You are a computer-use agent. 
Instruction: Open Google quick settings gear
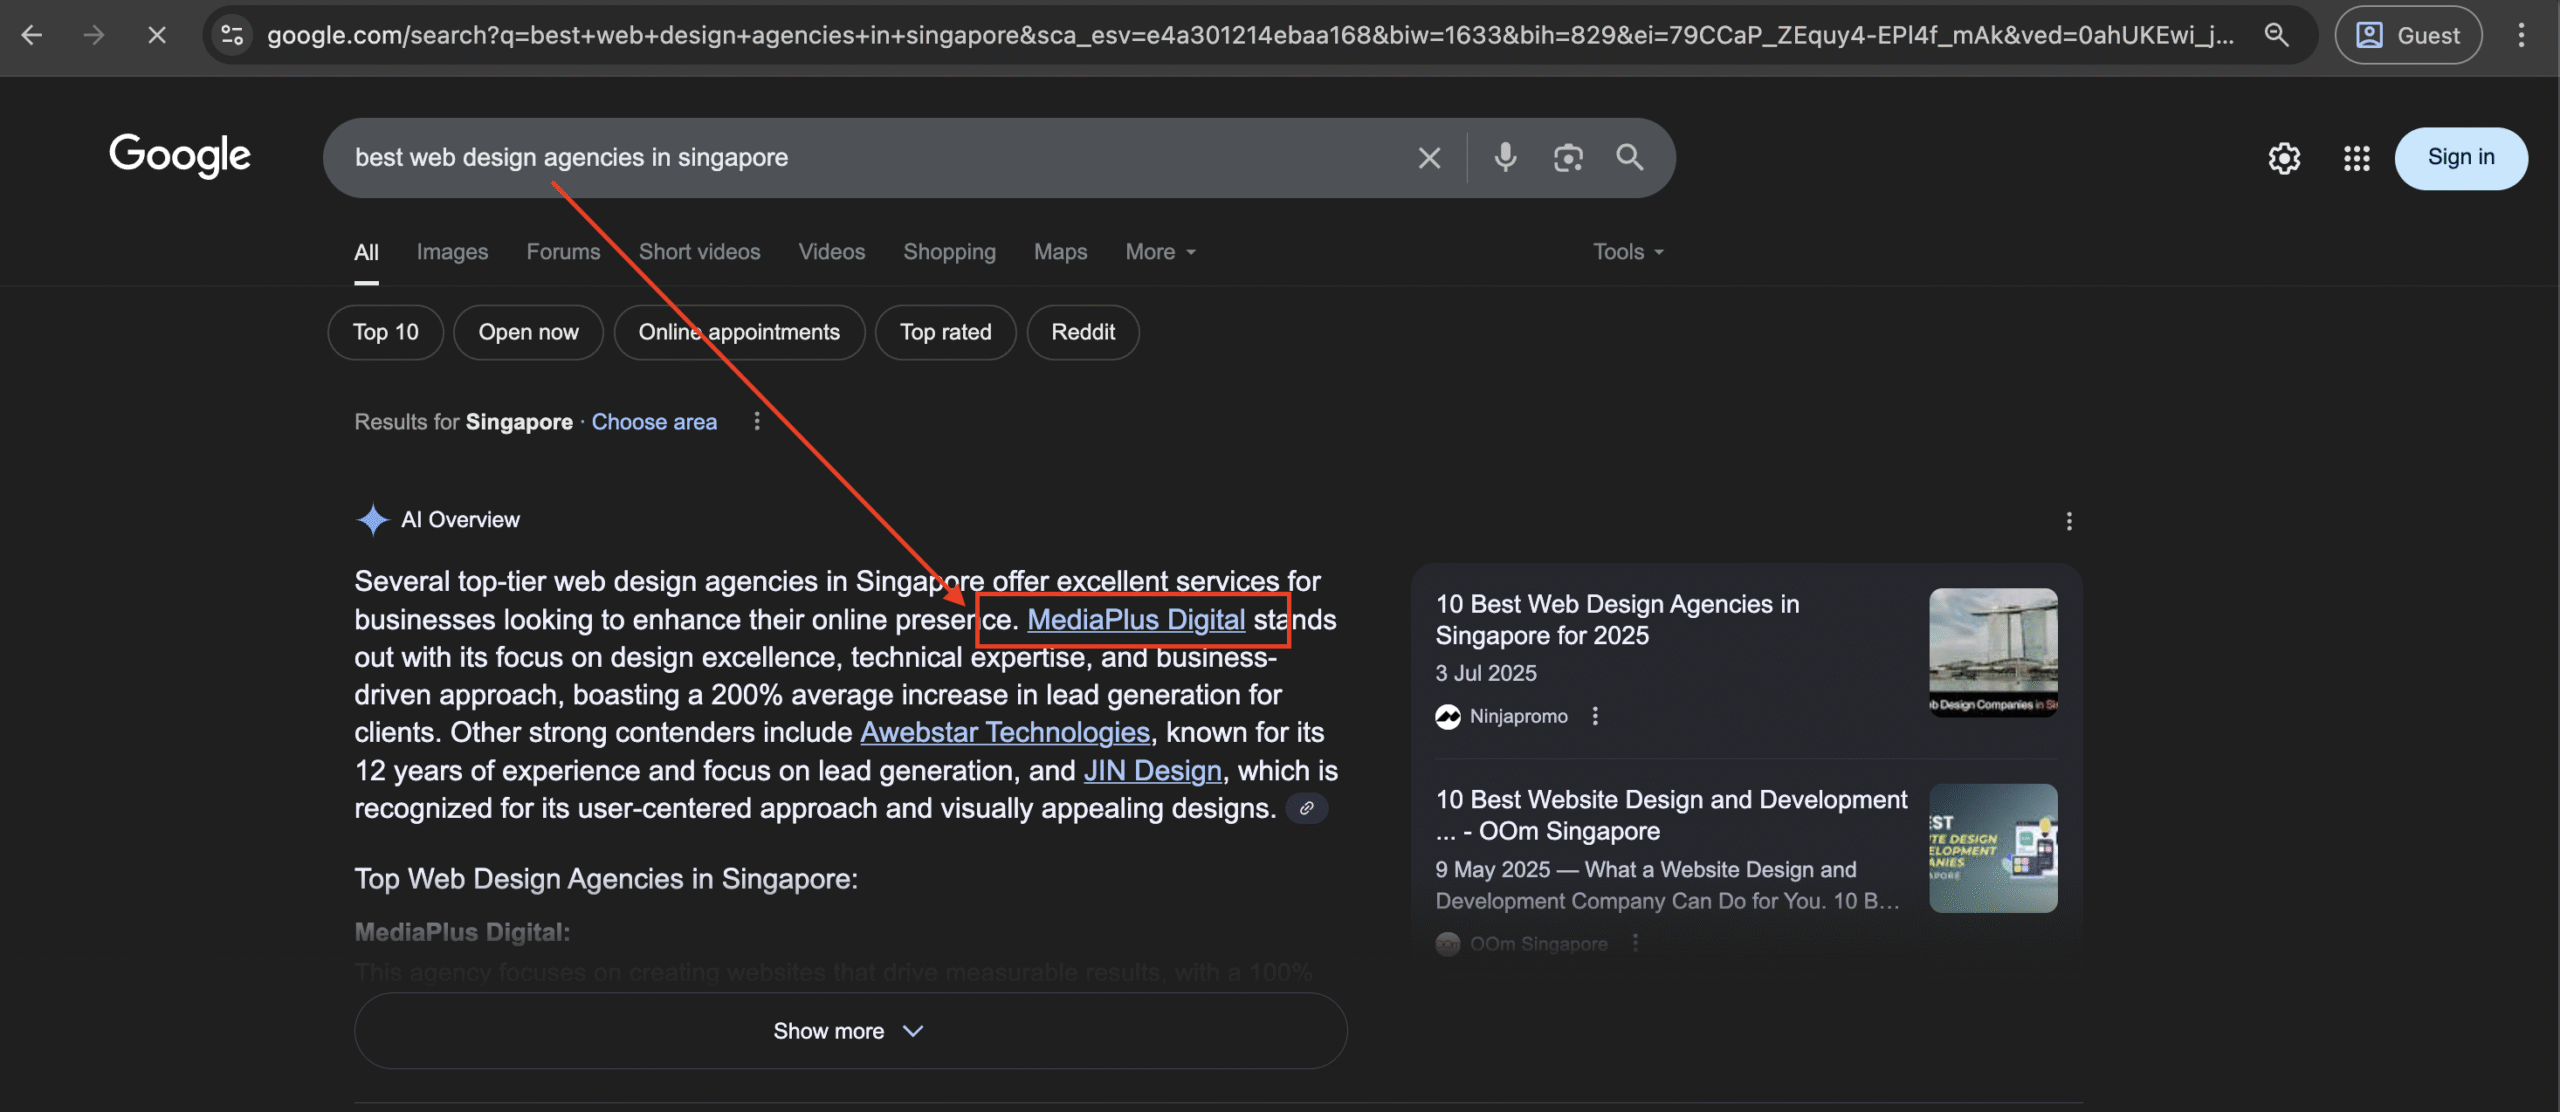[2284, 158]
